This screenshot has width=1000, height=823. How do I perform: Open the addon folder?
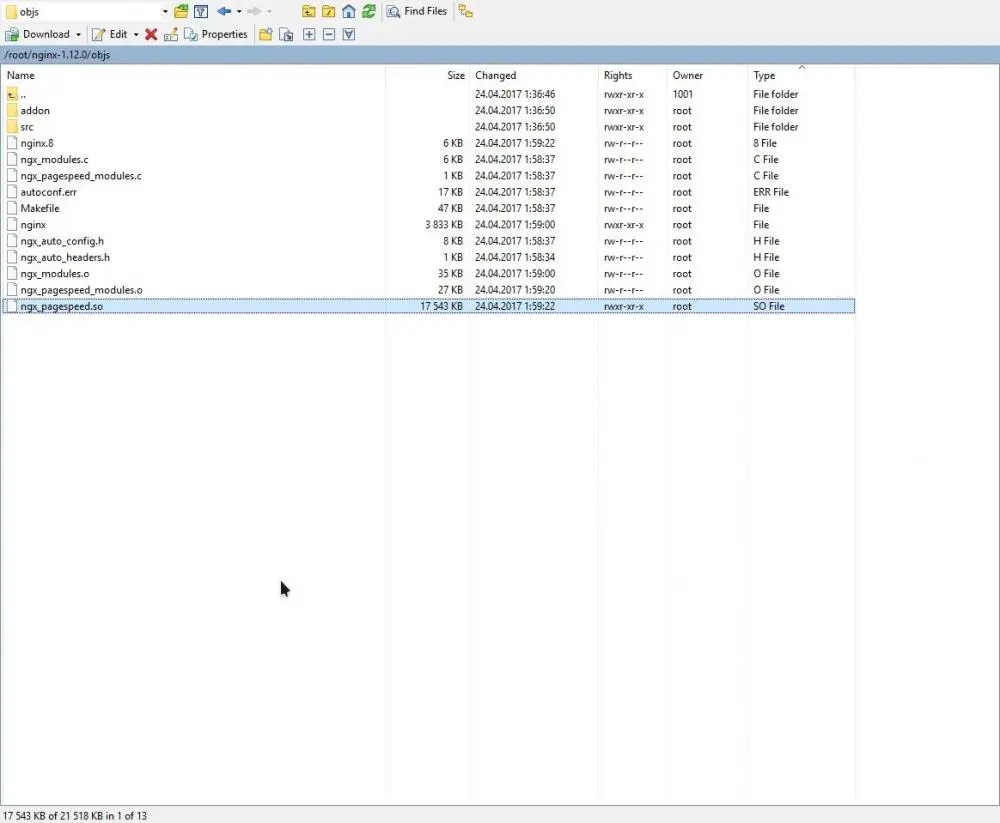click(35, 110)
